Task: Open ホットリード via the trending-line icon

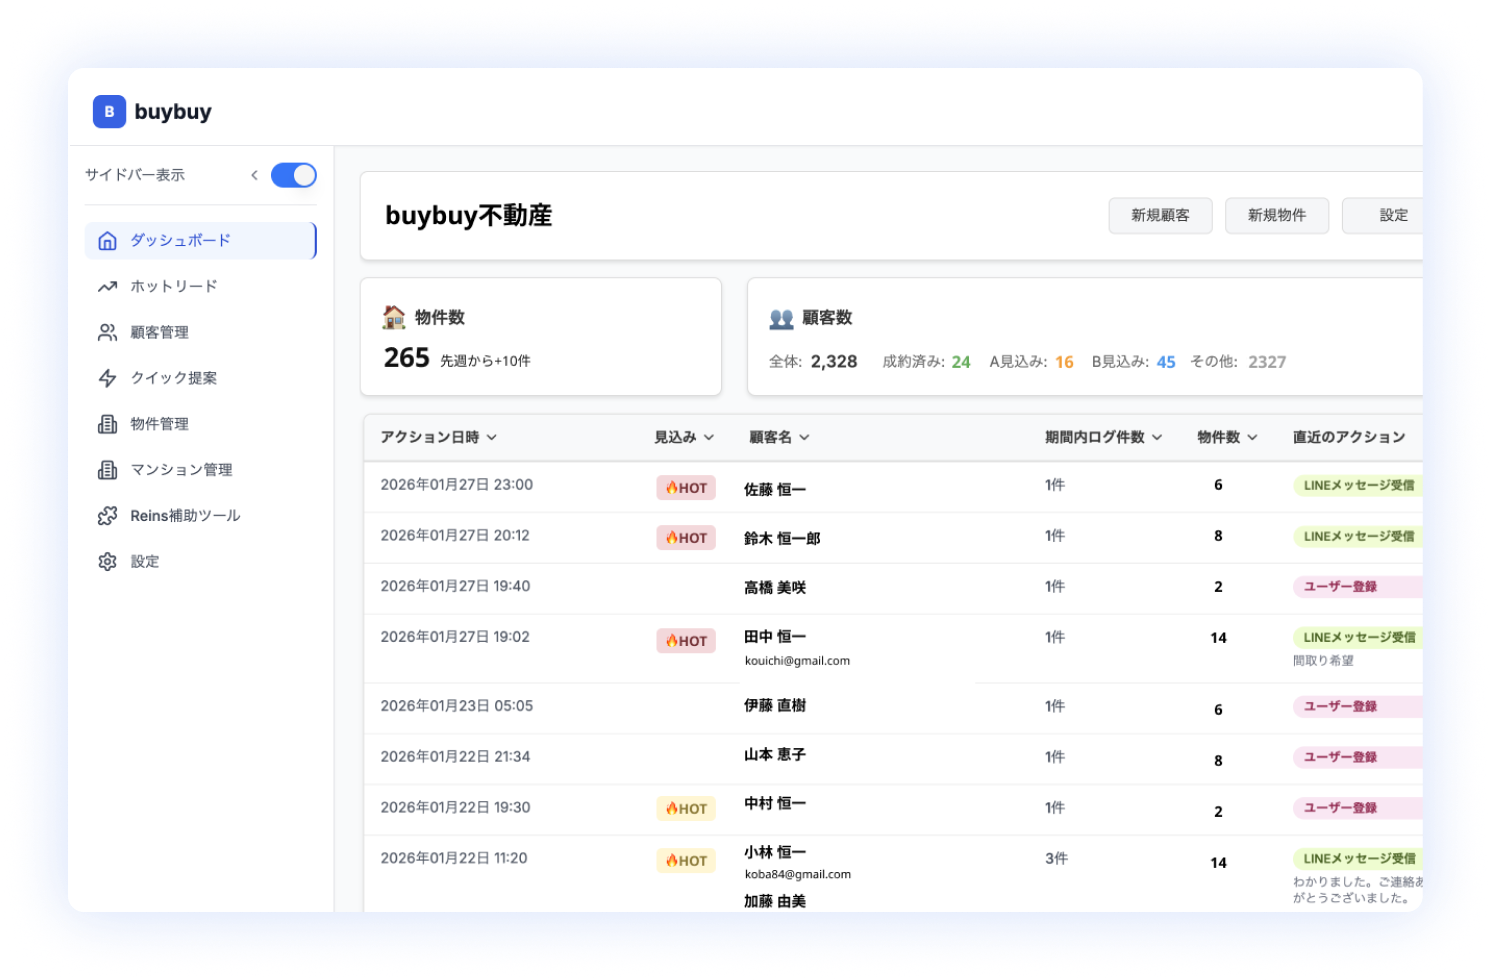Action: 107,286
